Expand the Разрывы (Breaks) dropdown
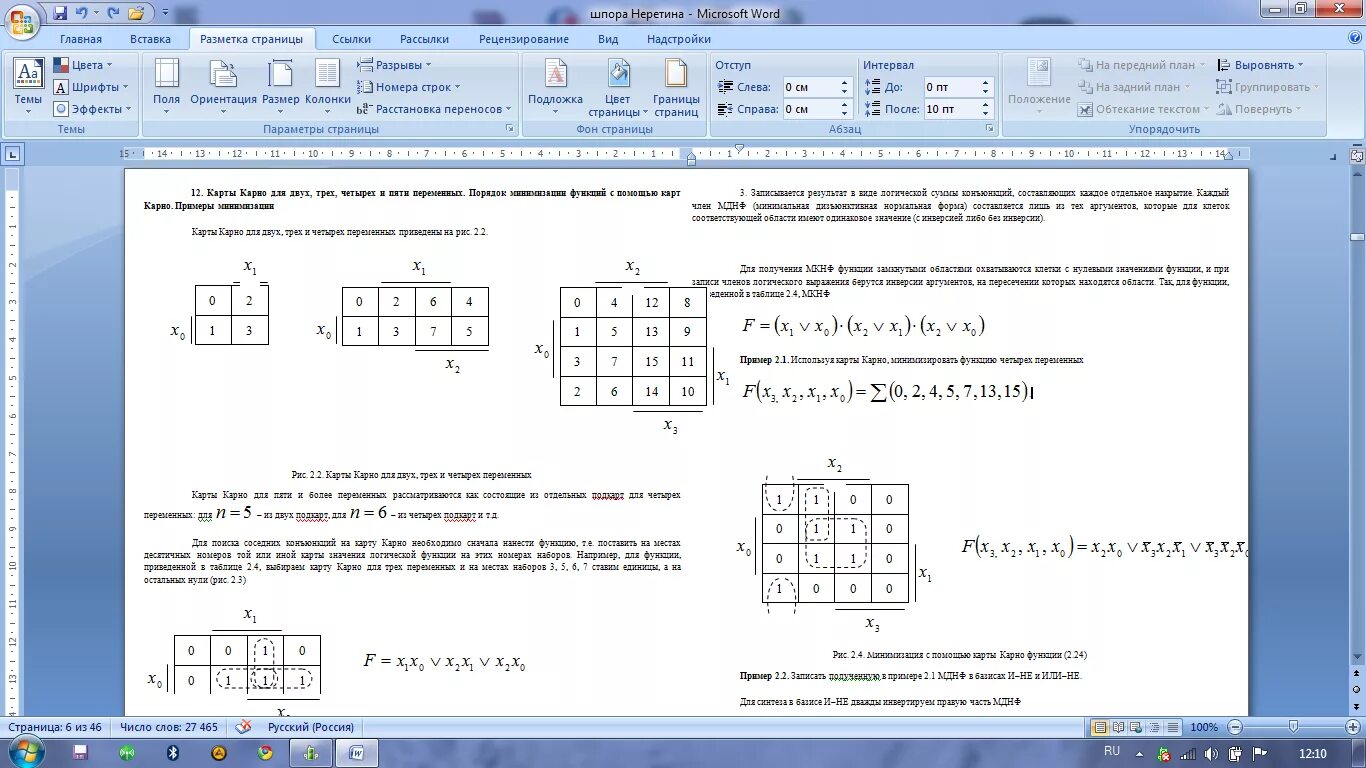 coord(395,65)
